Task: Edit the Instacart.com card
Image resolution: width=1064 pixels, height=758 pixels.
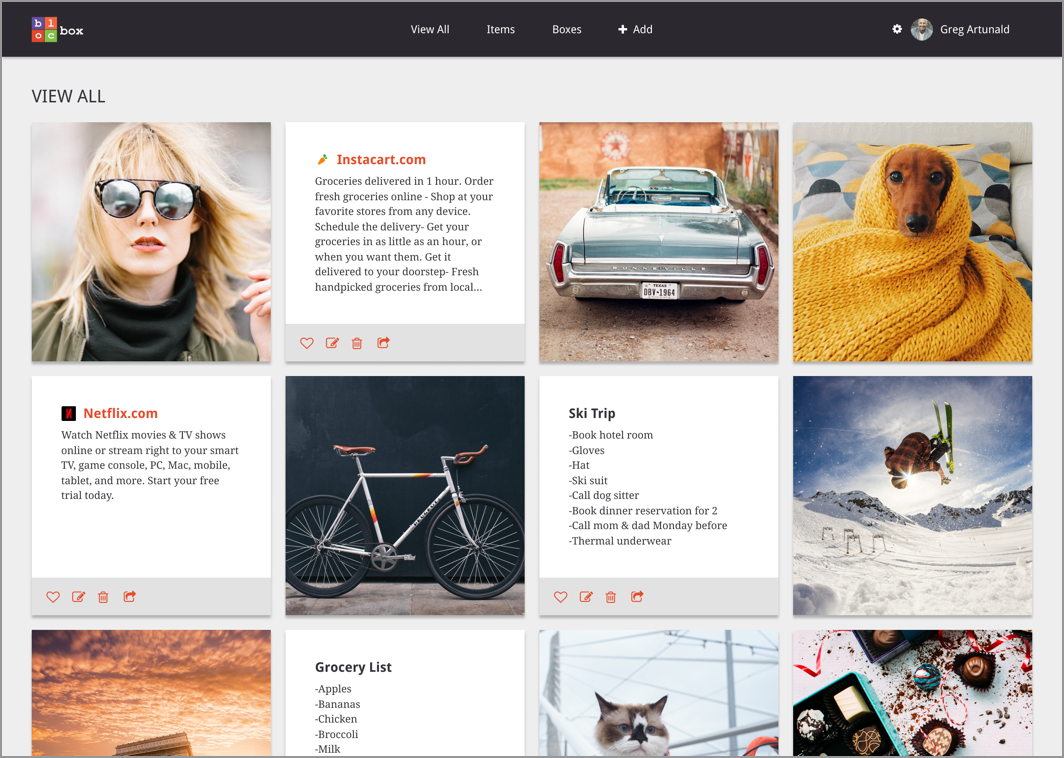Action: (x=332, y=343)
